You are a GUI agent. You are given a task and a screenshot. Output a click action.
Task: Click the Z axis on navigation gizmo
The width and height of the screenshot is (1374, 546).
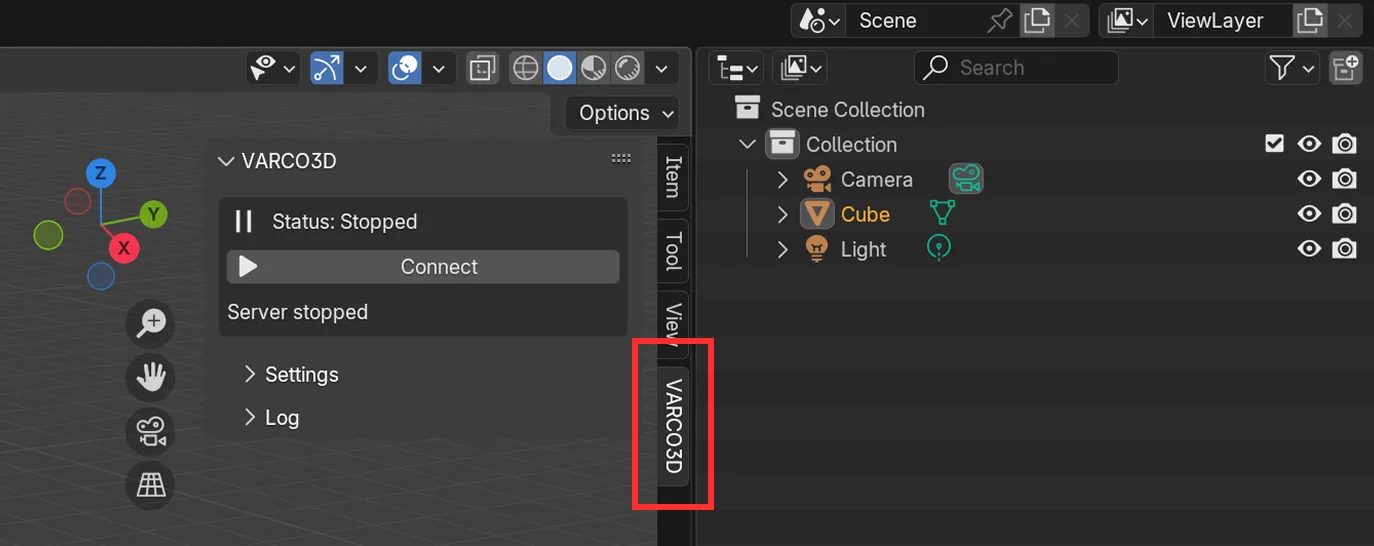[x=100, y=174]
